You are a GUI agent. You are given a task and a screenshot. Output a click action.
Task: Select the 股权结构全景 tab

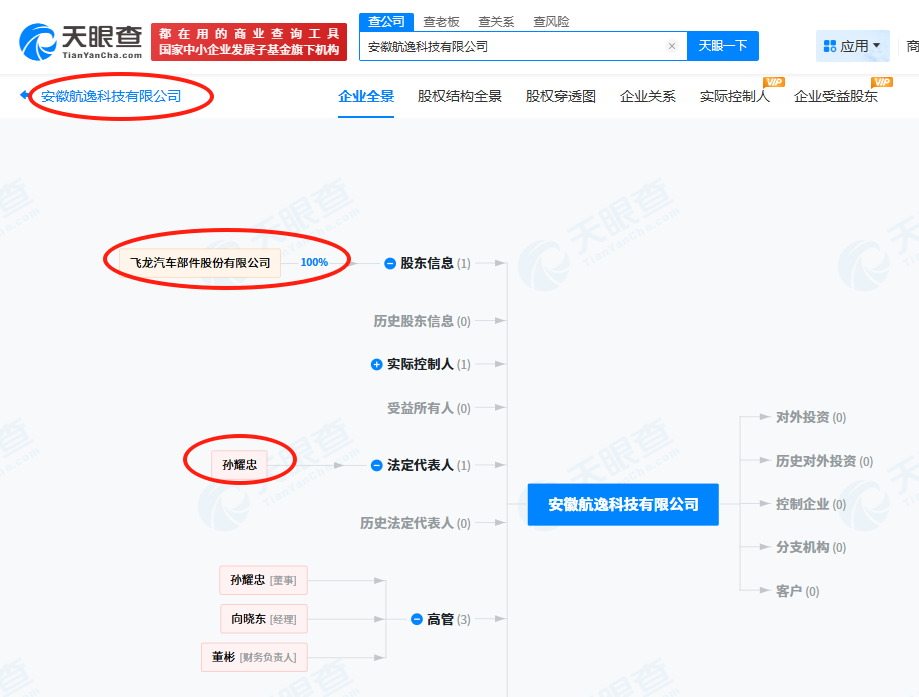tap(460, 96)
